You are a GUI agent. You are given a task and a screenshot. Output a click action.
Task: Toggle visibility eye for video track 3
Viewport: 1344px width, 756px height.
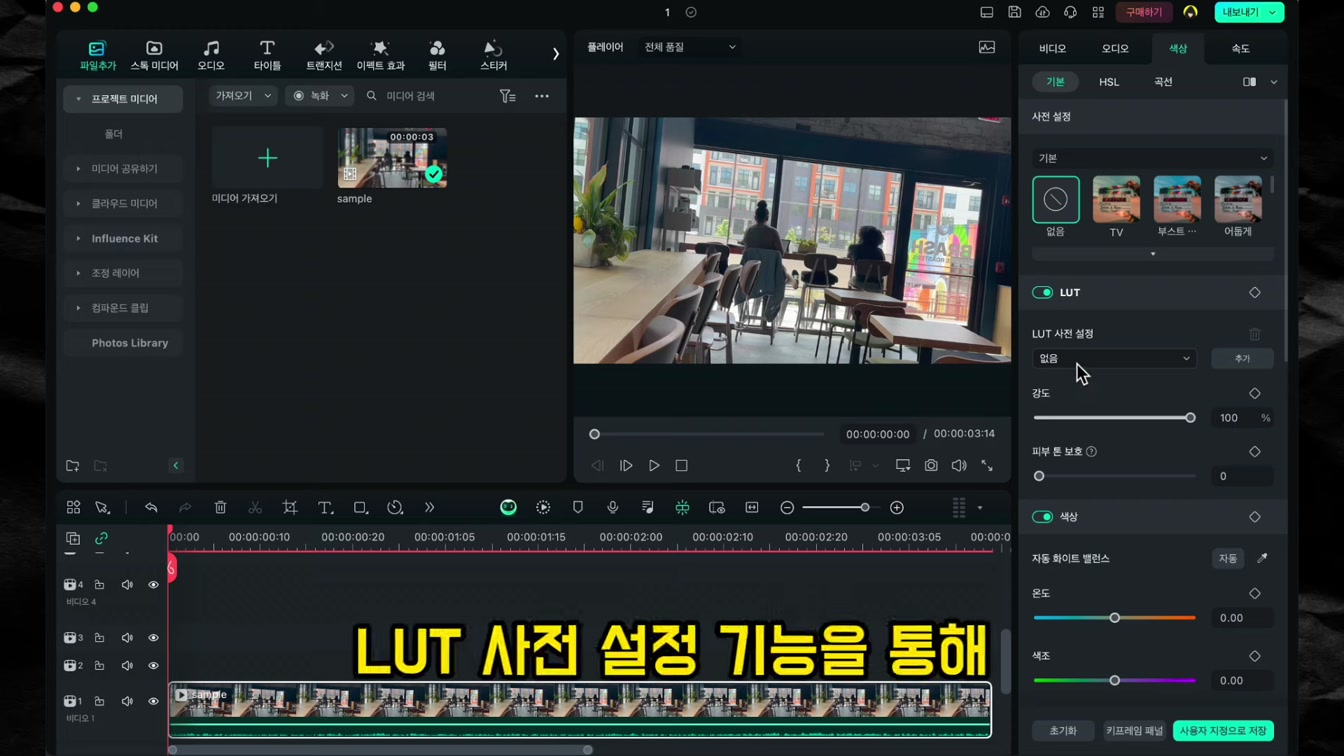click(153, 638)
